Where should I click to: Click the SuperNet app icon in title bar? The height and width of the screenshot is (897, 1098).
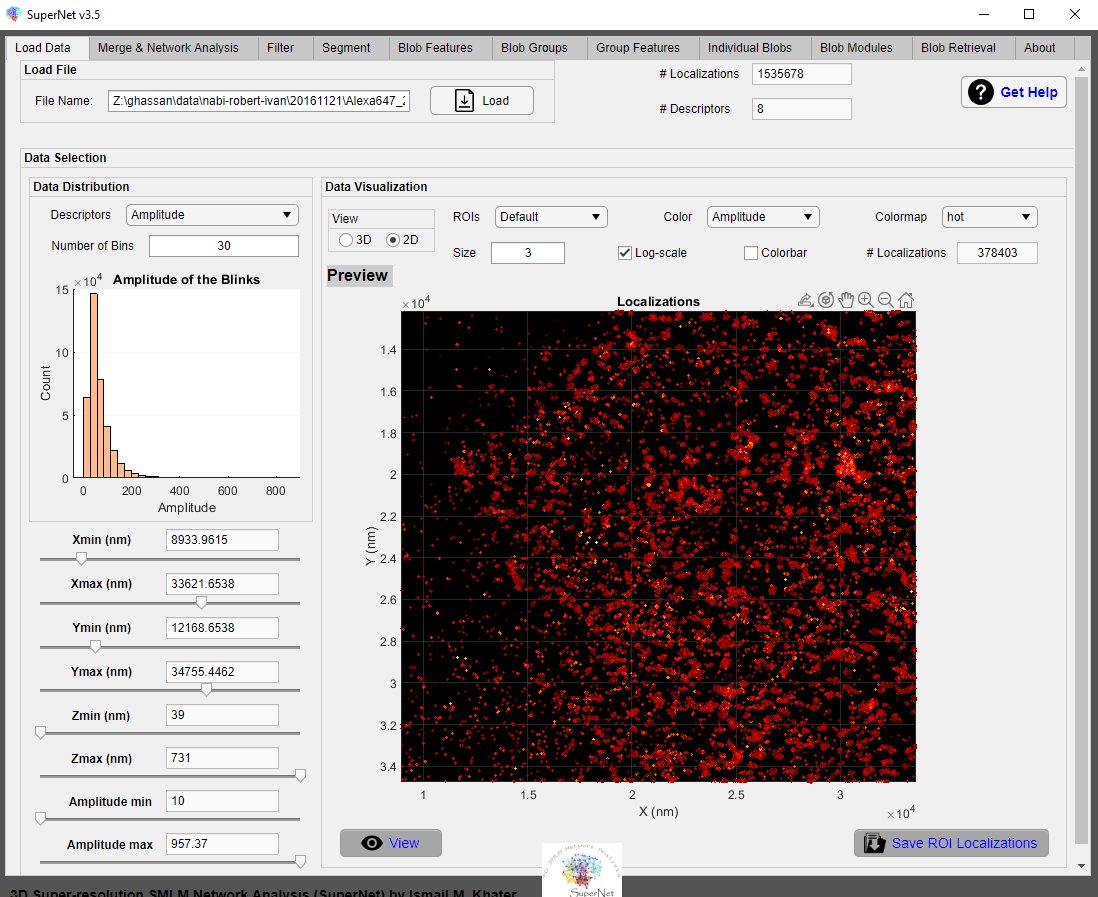tap(13, 14)
